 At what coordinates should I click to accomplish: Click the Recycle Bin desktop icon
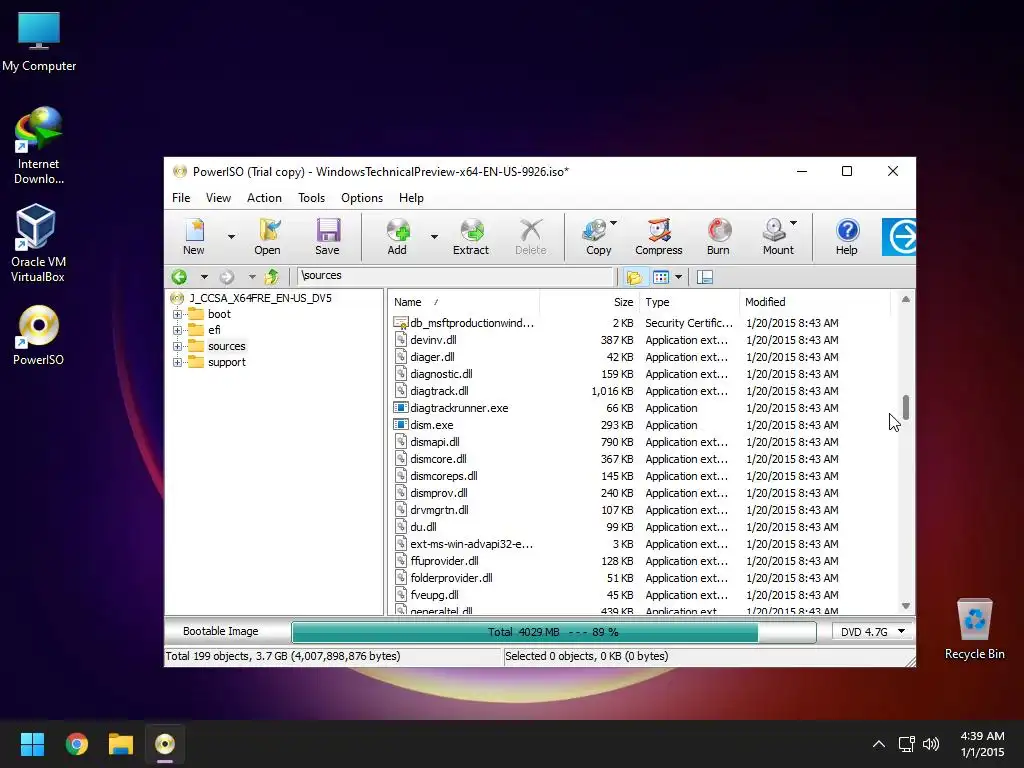(x=974, y=629)
